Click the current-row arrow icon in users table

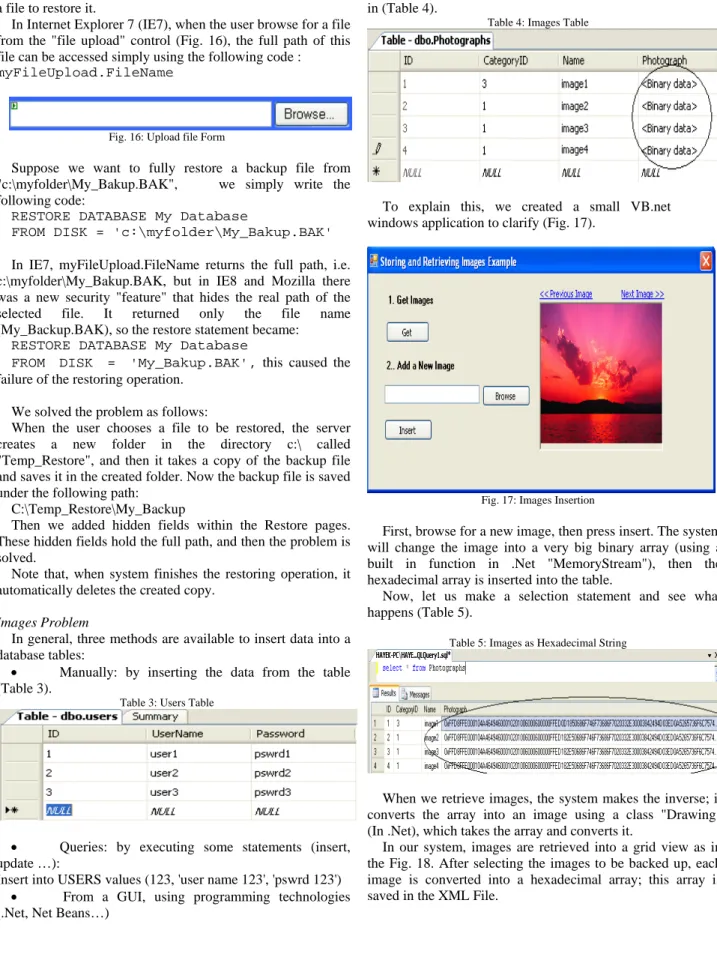click(x=11, y=810)
